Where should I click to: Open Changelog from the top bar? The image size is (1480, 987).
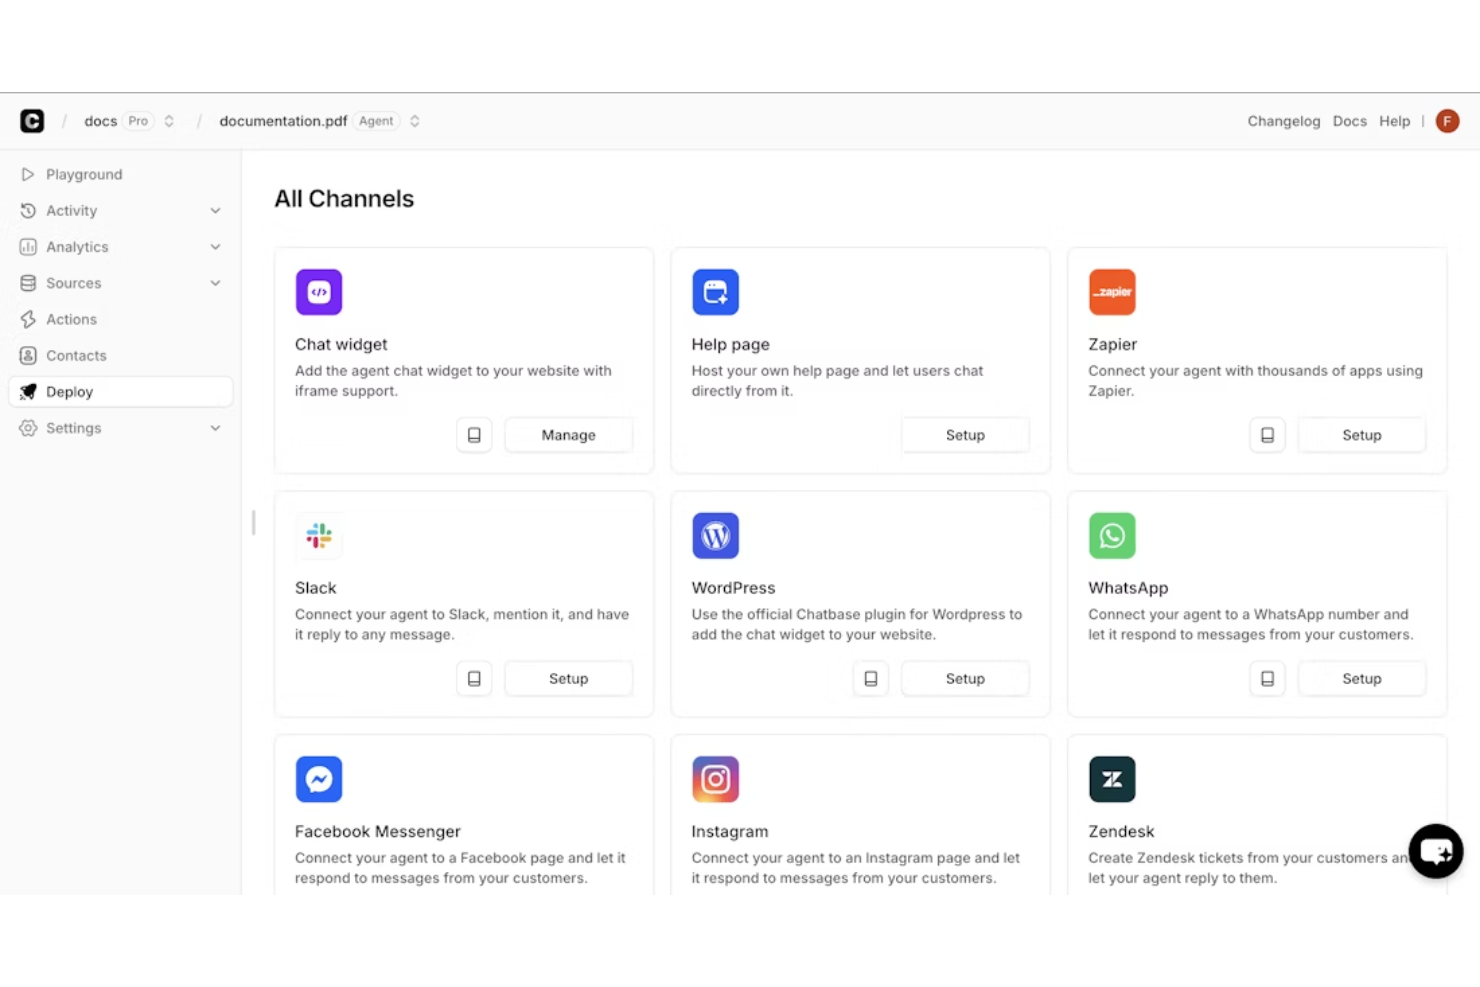pos(1283,120)
